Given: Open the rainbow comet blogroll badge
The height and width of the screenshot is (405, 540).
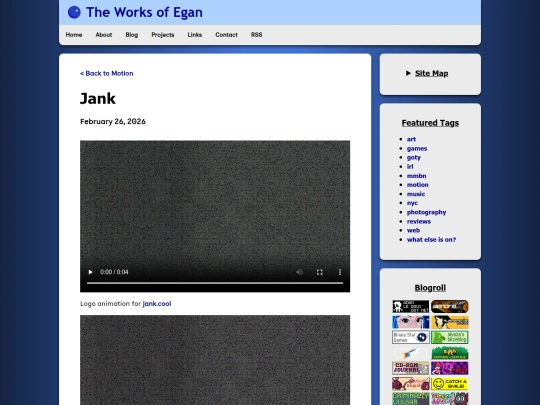Looking at the screenshot, I should (411, 353).
